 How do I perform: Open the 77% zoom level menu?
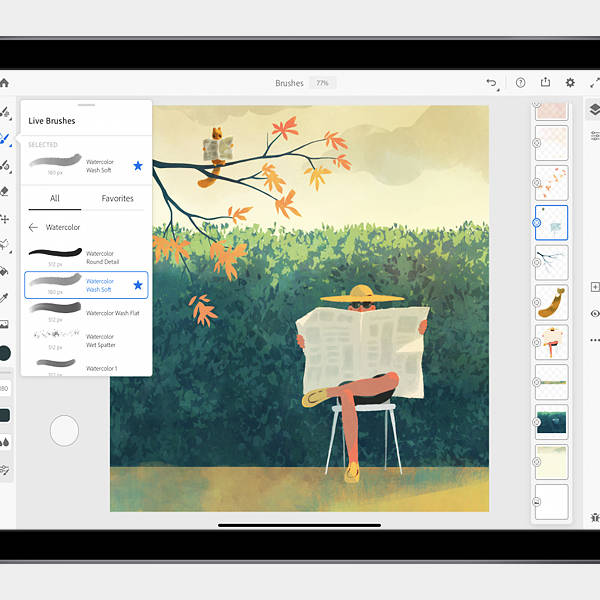coord(322,83)
